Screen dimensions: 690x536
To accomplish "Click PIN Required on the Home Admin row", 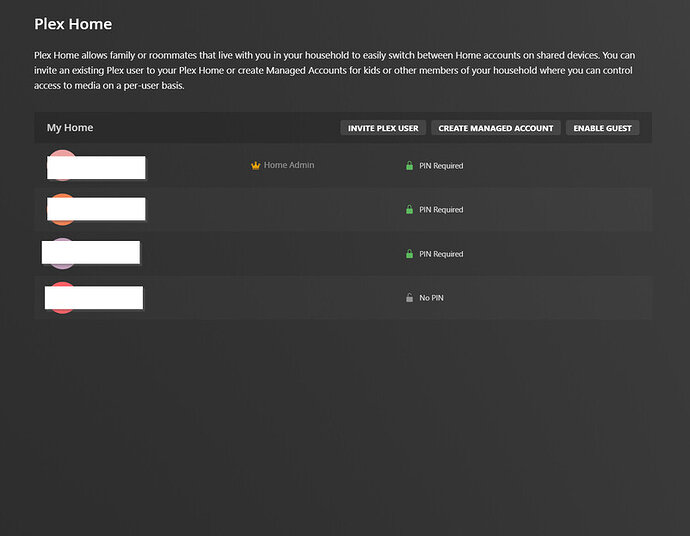I will coord(441,166).
